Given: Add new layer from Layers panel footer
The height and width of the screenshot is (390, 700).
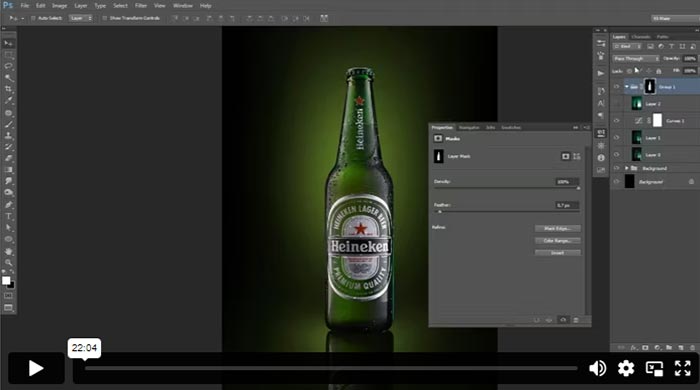Looking at the screenshot, I should pos(680,348).
